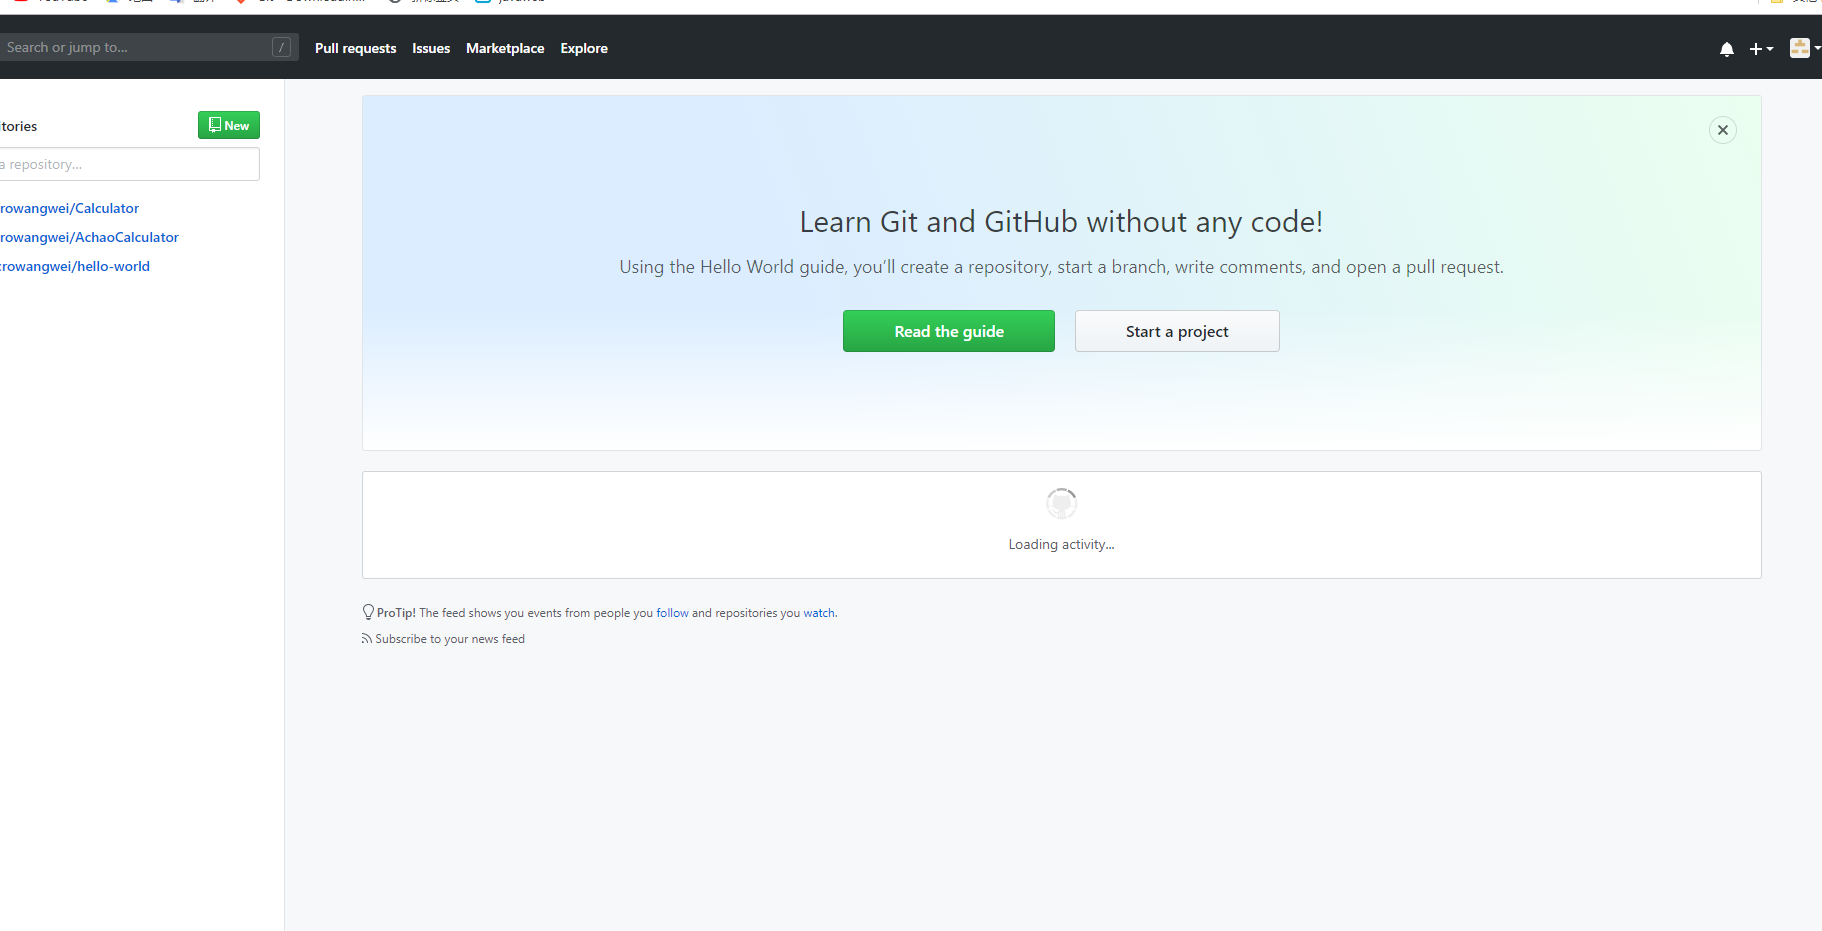Image resolution: width=1822 pixels, height=931 pixels.
Task: Open the Calculator repository link
Action: coord(69,208)
